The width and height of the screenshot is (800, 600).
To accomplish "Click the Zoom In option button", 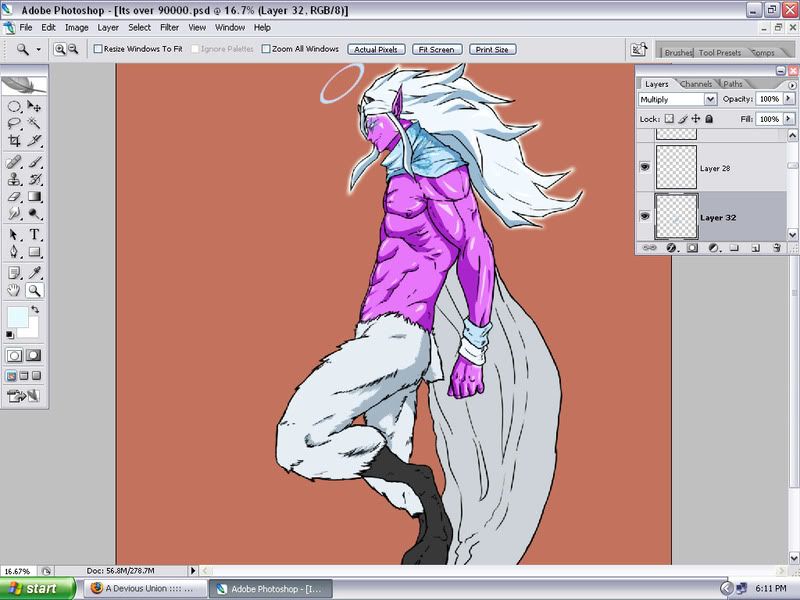I will tap(60, 49).
